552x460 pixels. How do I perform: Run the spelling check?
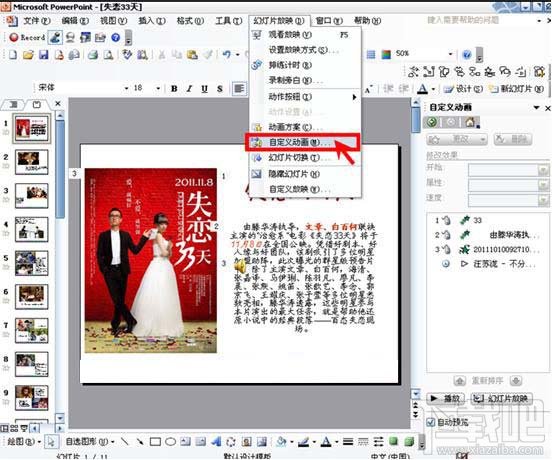point(127,55)
